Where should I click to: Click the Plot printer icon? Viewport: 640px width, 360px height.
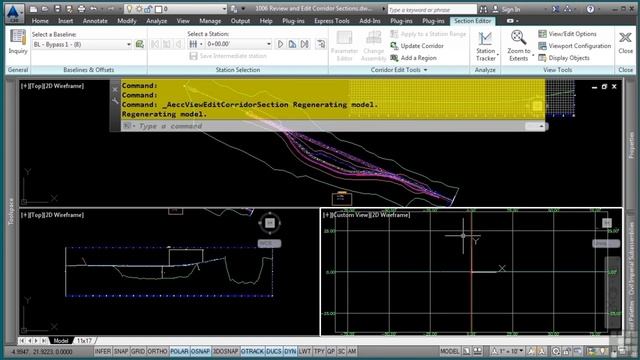(81, 9)
